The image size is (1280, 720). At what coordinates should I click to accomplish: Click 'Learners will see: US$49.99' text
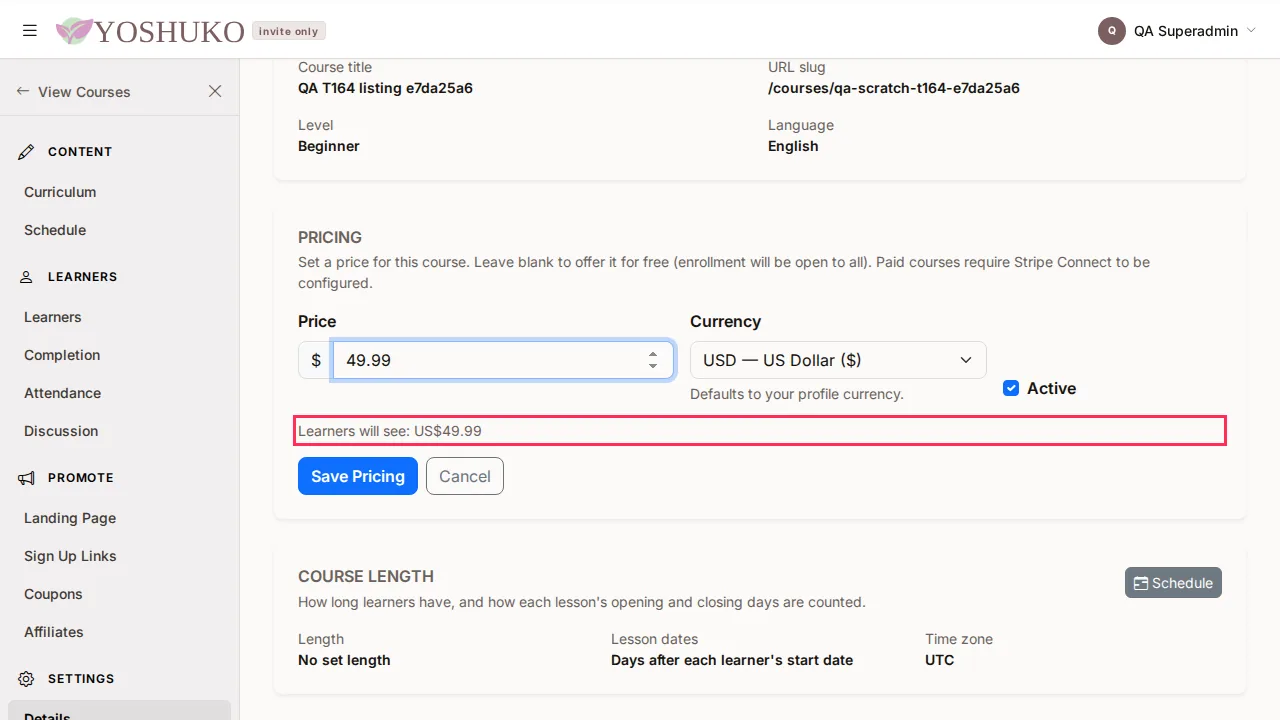(x=390, y=431)
